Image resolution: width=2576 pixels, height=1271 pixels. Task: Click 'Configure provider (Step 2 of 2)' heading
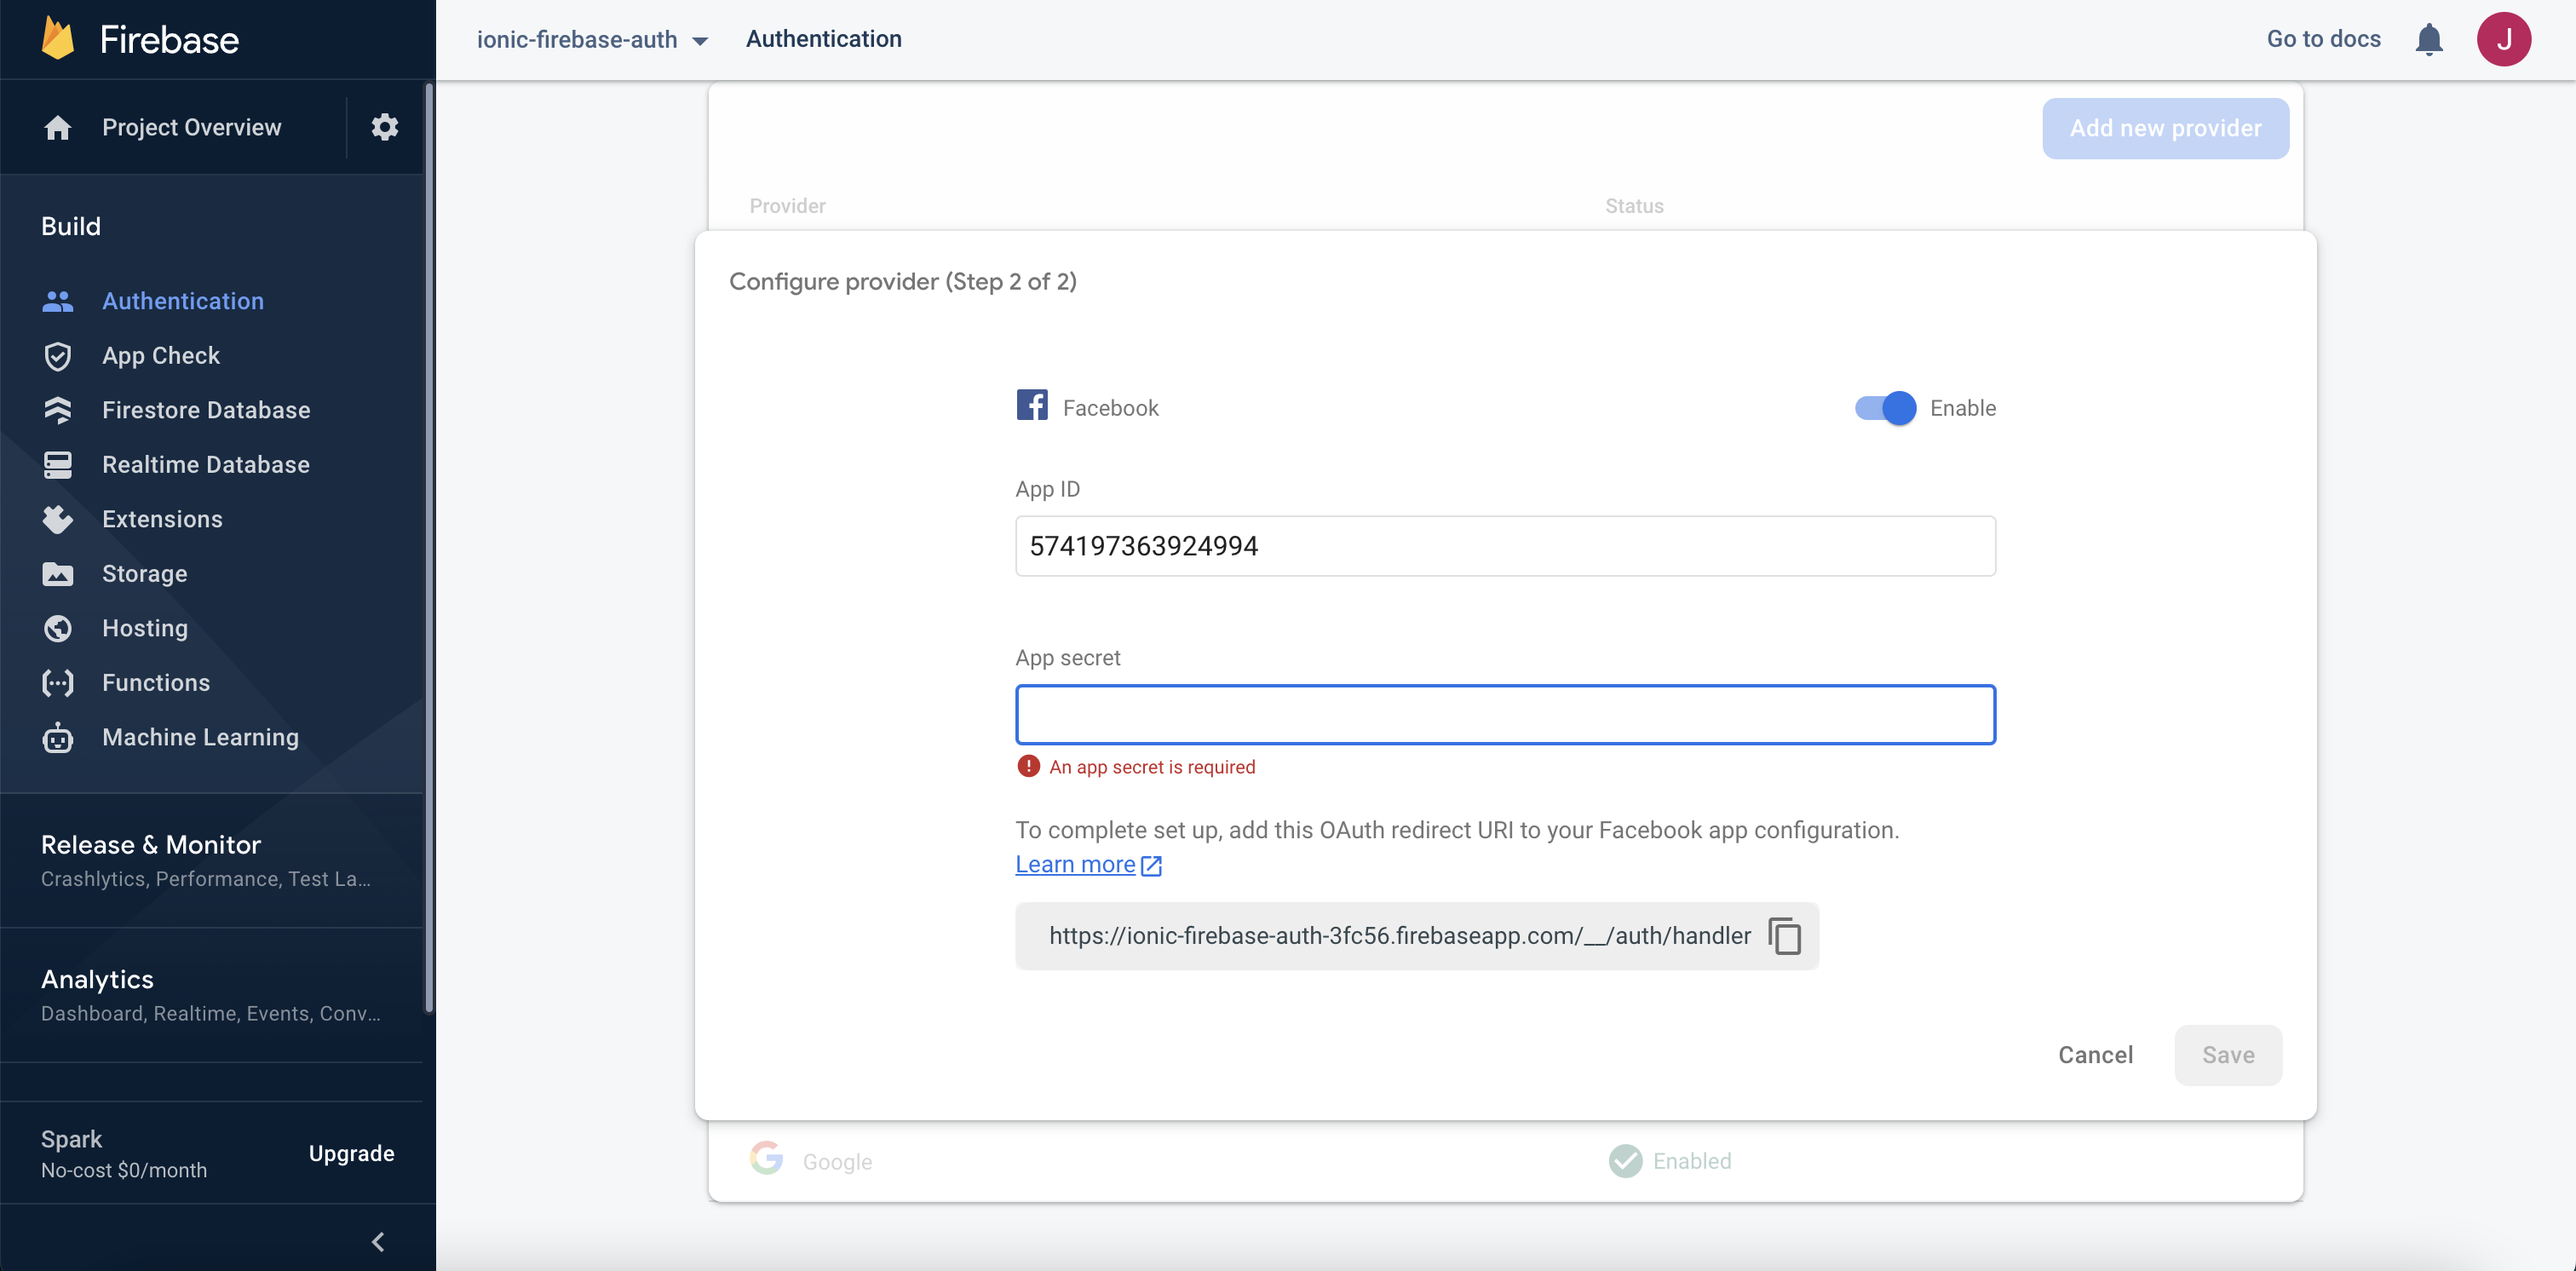click(902, 282)
